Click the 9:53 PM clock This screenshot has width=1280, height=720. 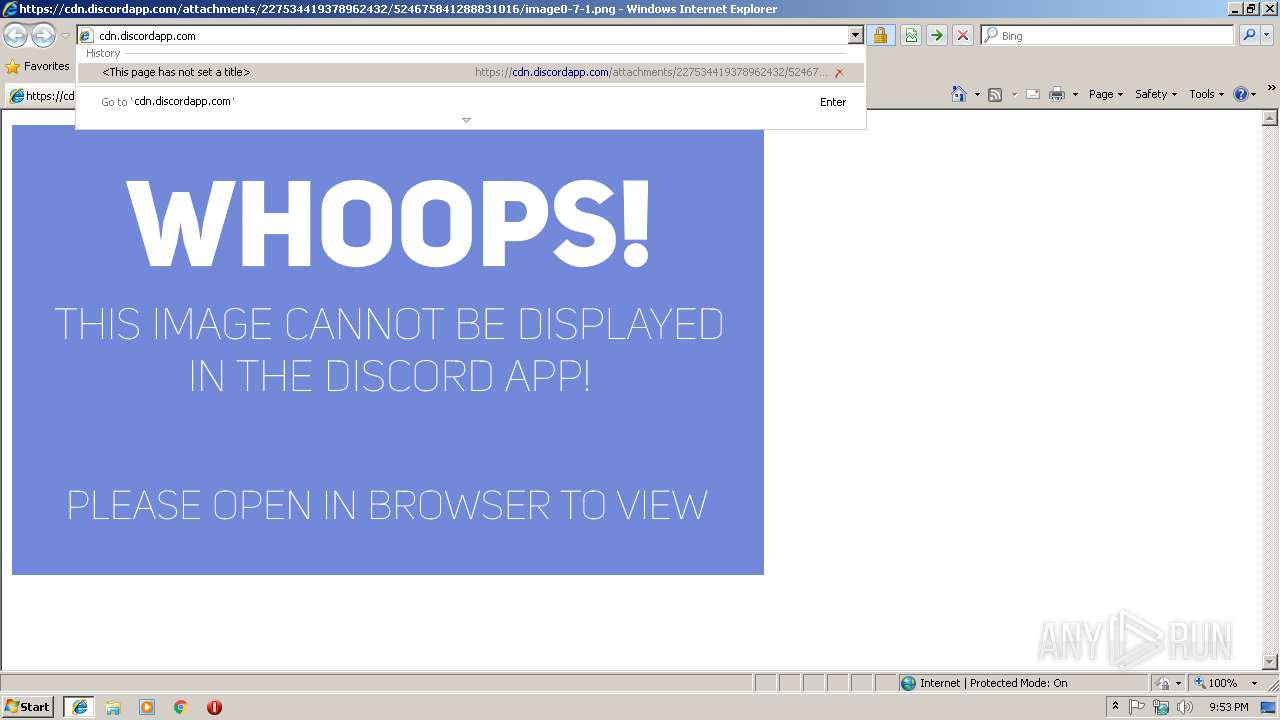tap(1229, 707)
